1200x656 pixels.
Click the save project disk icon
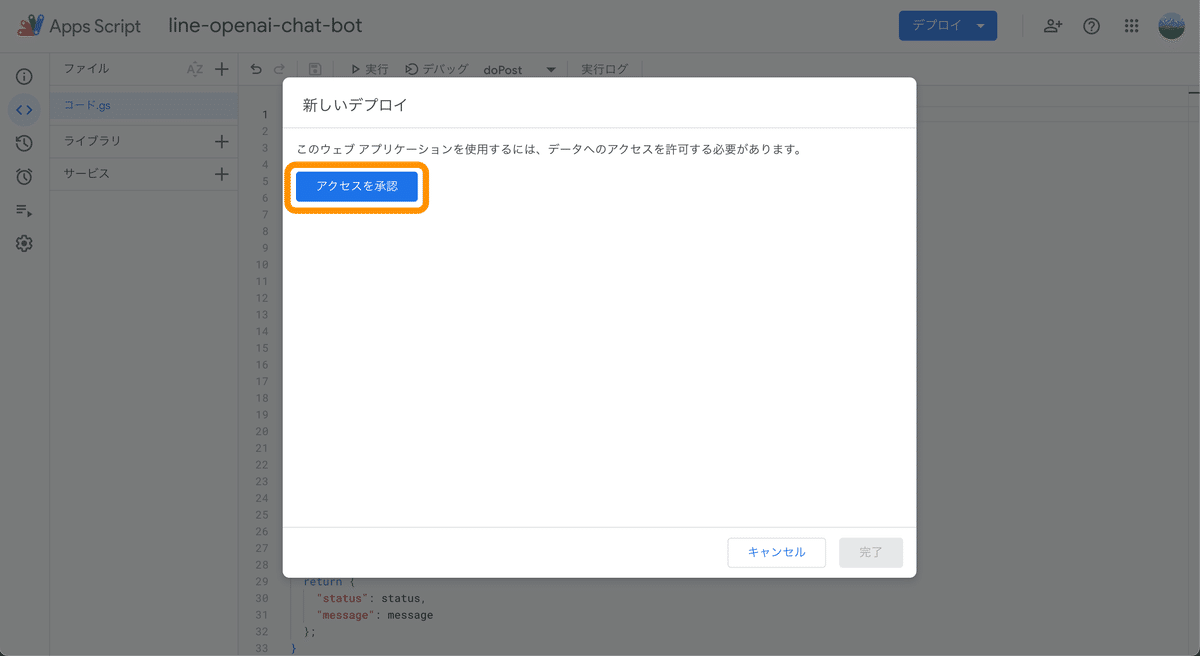point(315,69)
